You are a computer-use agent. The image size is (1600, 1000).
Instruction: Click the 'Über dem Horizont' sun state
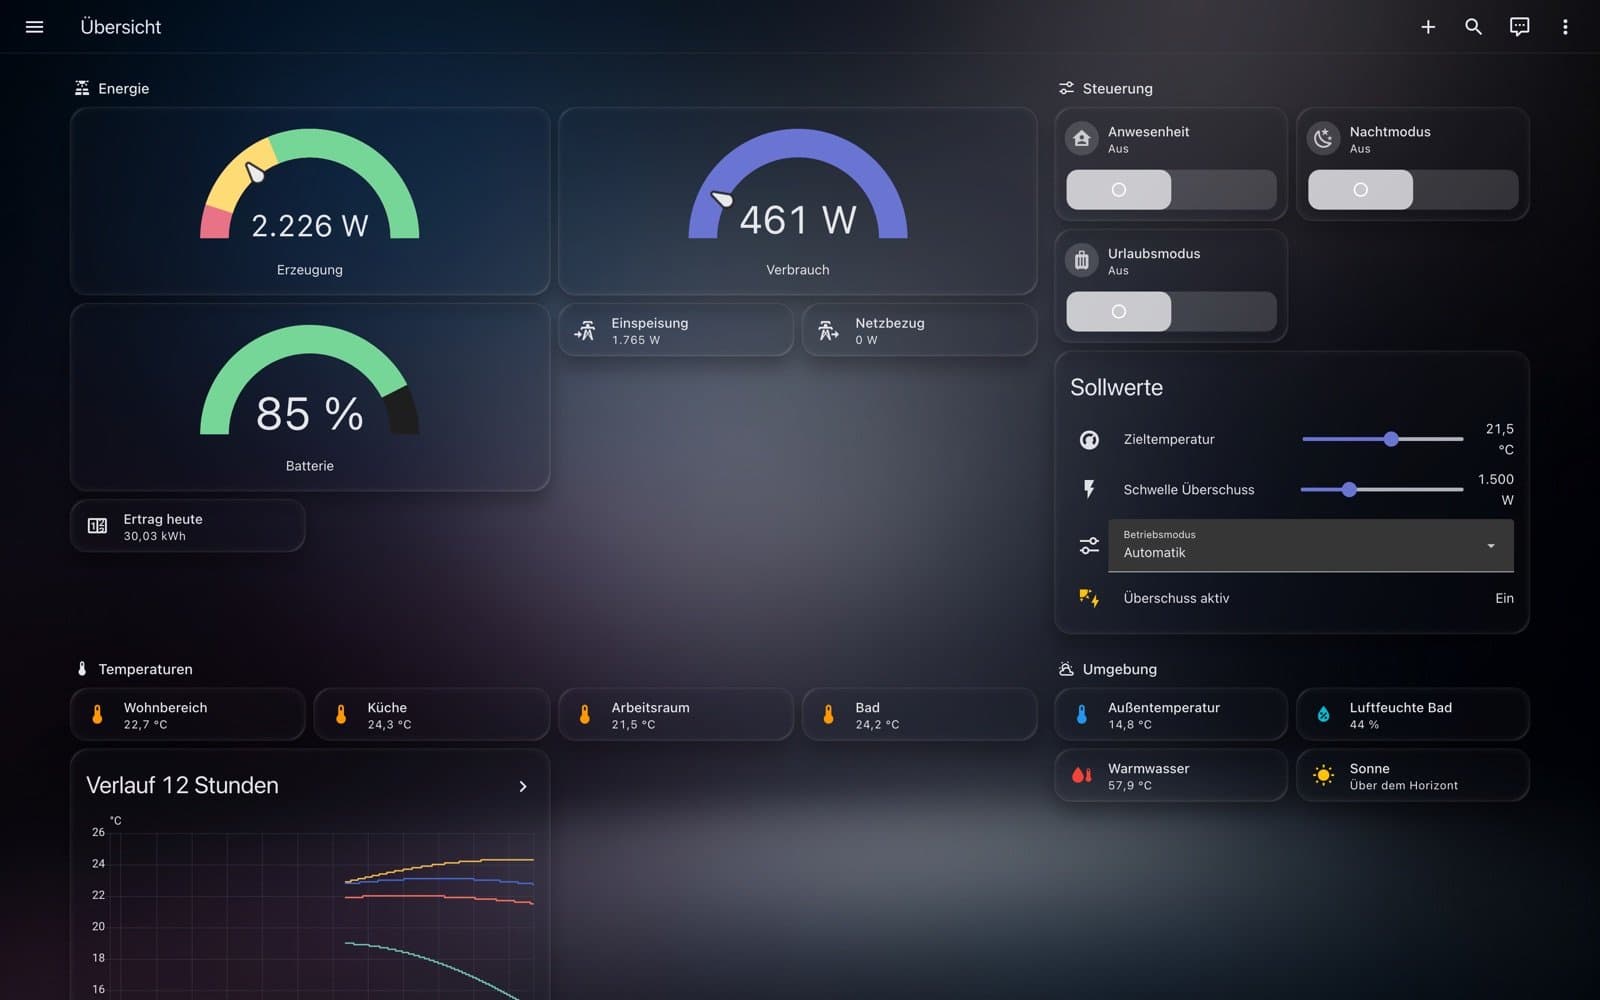point(1404,786)
